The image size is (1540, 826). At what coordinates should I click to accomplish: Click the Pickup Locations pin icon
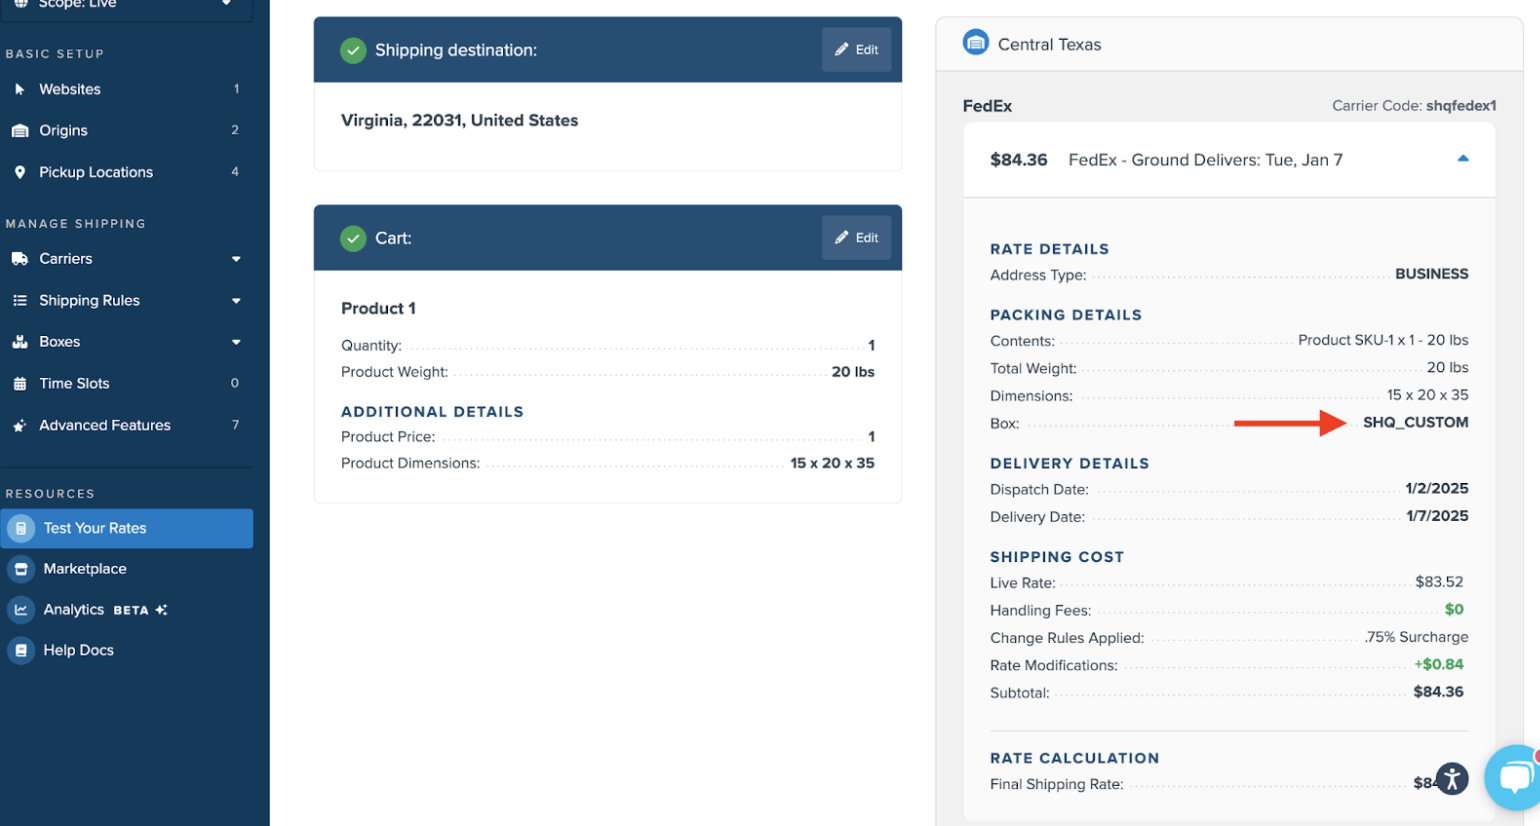19,172
